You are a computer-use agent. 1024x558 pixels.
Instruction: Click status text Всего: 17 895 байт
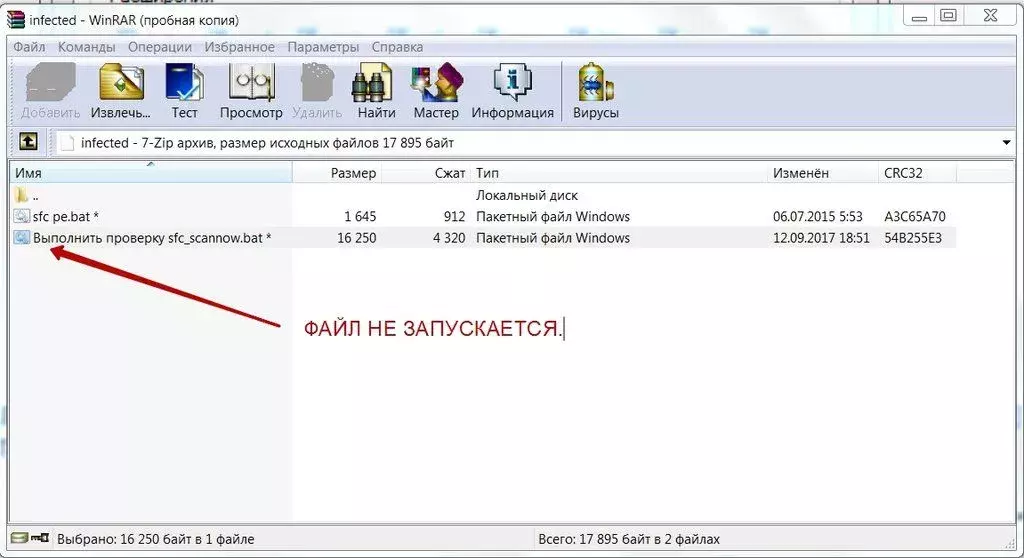(x=628, y=539)
